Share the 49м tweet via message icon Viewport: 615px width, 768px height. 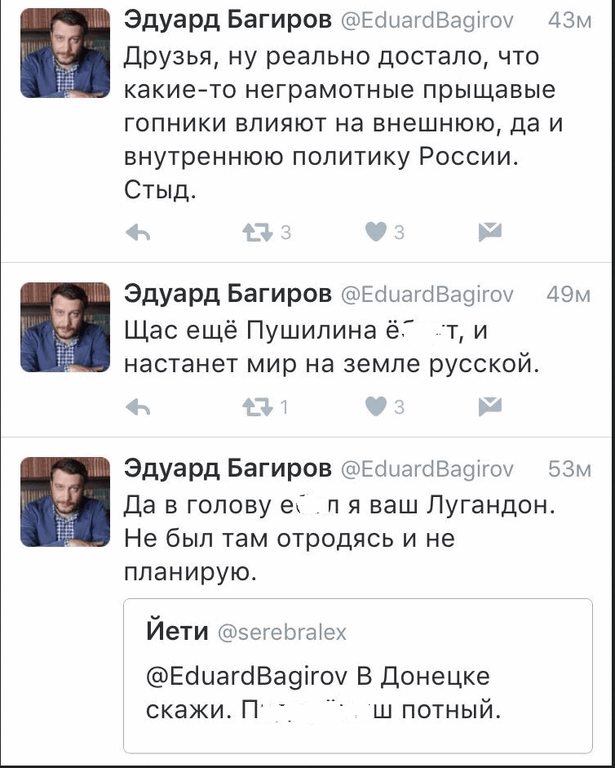click(490, 406)
